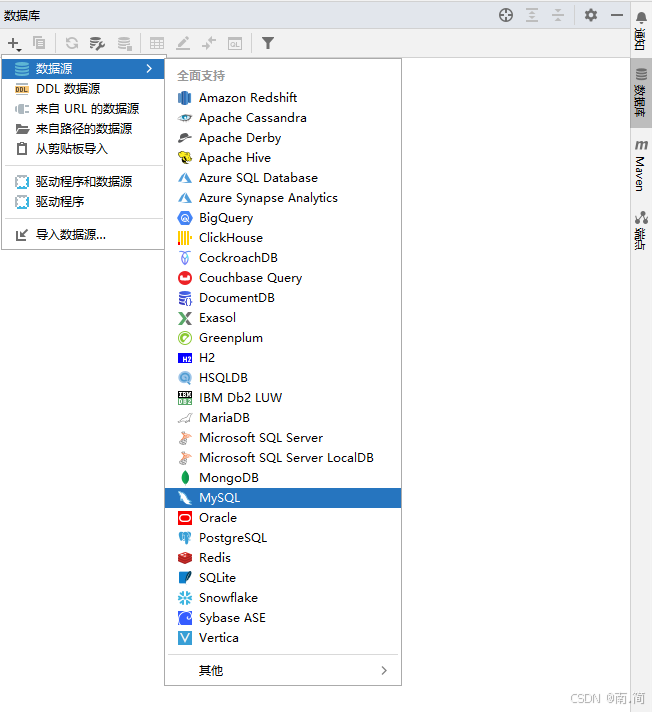Select Apache Hive data source
Screen dimensions: 652x712
point(283,158)
